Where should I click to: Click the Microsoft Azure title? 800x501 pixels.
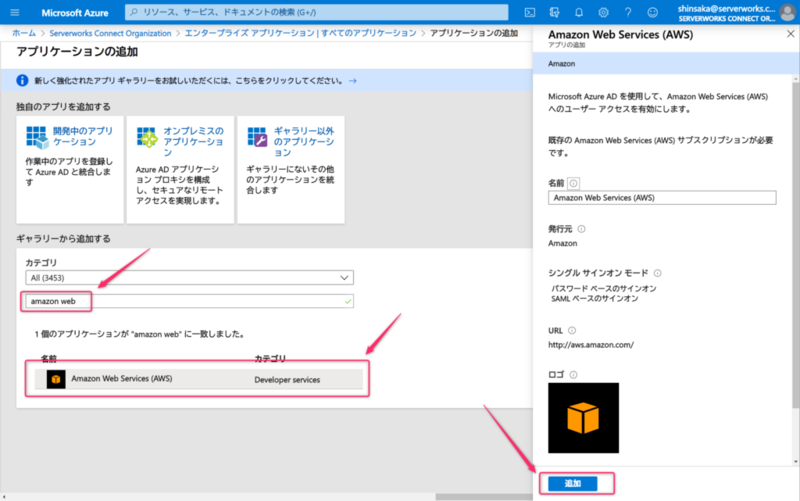click(x=75, y=13)
